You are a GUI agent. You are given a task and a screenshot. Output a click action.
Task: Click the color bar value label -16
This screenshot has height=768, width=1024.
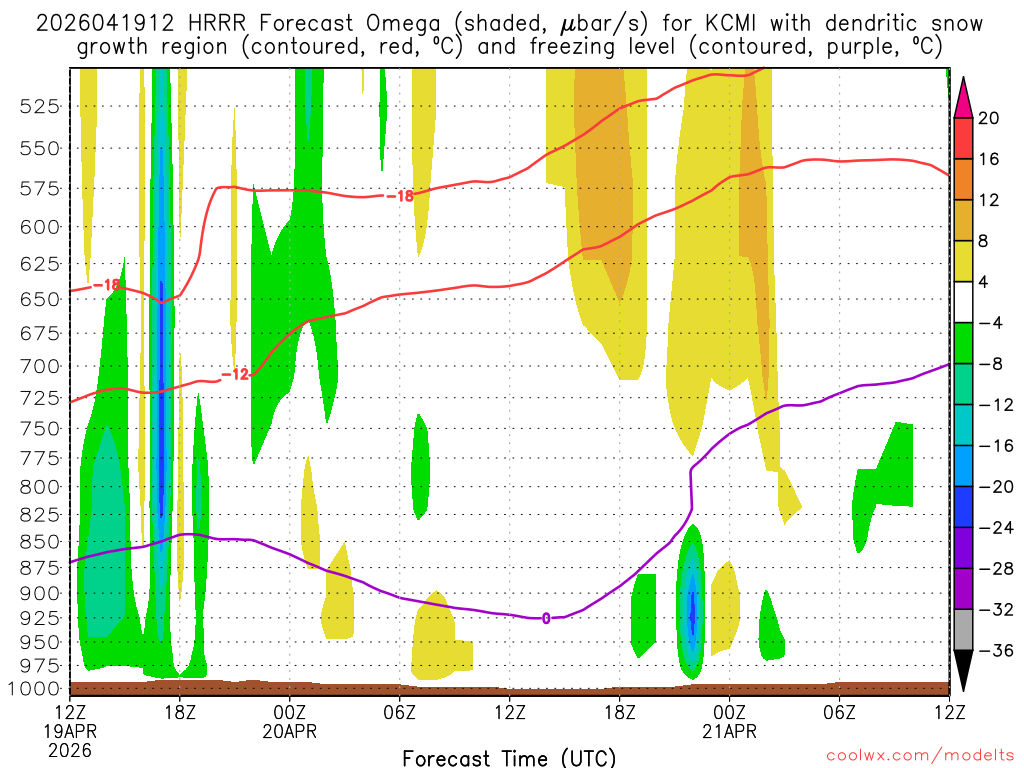click(995, 446)
